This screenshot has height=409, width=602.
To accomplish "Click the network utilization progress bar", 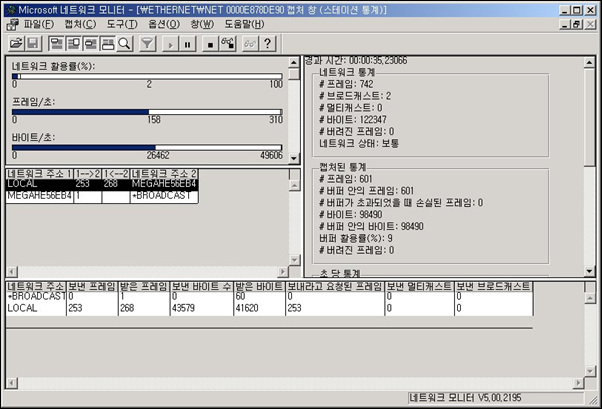I will [147, 76].
